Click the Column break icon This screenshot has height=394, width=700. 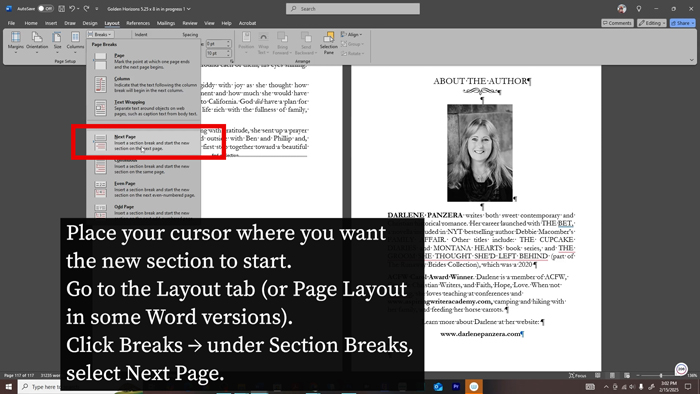(x=100, y=84)
